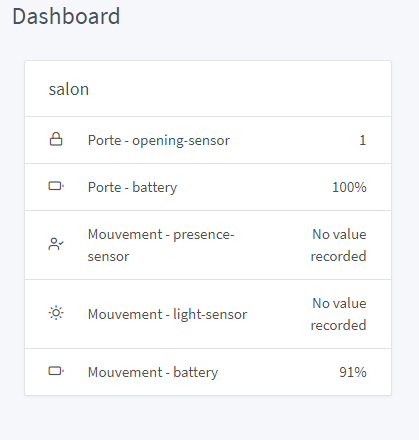Select the Mouvement - presence-sensor label

point(161,245)
